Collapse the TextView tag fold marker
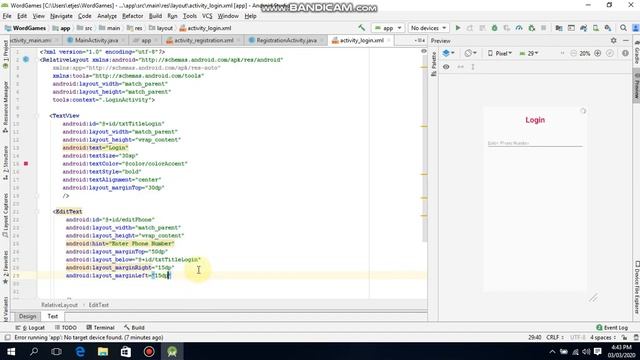 36,116
